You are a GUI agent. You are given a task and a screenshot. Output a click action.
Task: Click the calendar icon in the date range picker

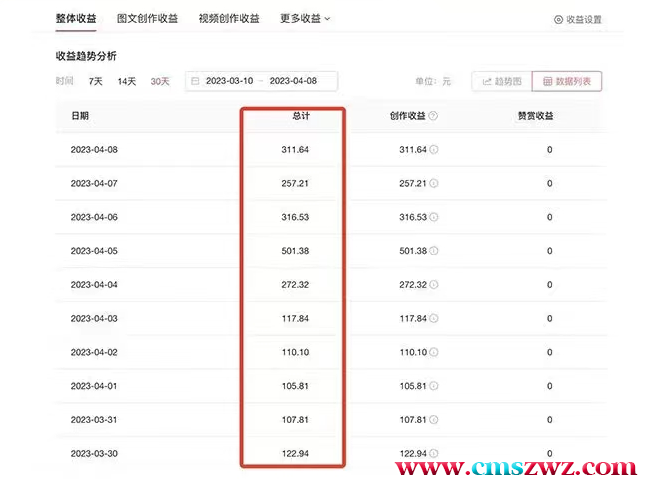[x=195, y=81]
